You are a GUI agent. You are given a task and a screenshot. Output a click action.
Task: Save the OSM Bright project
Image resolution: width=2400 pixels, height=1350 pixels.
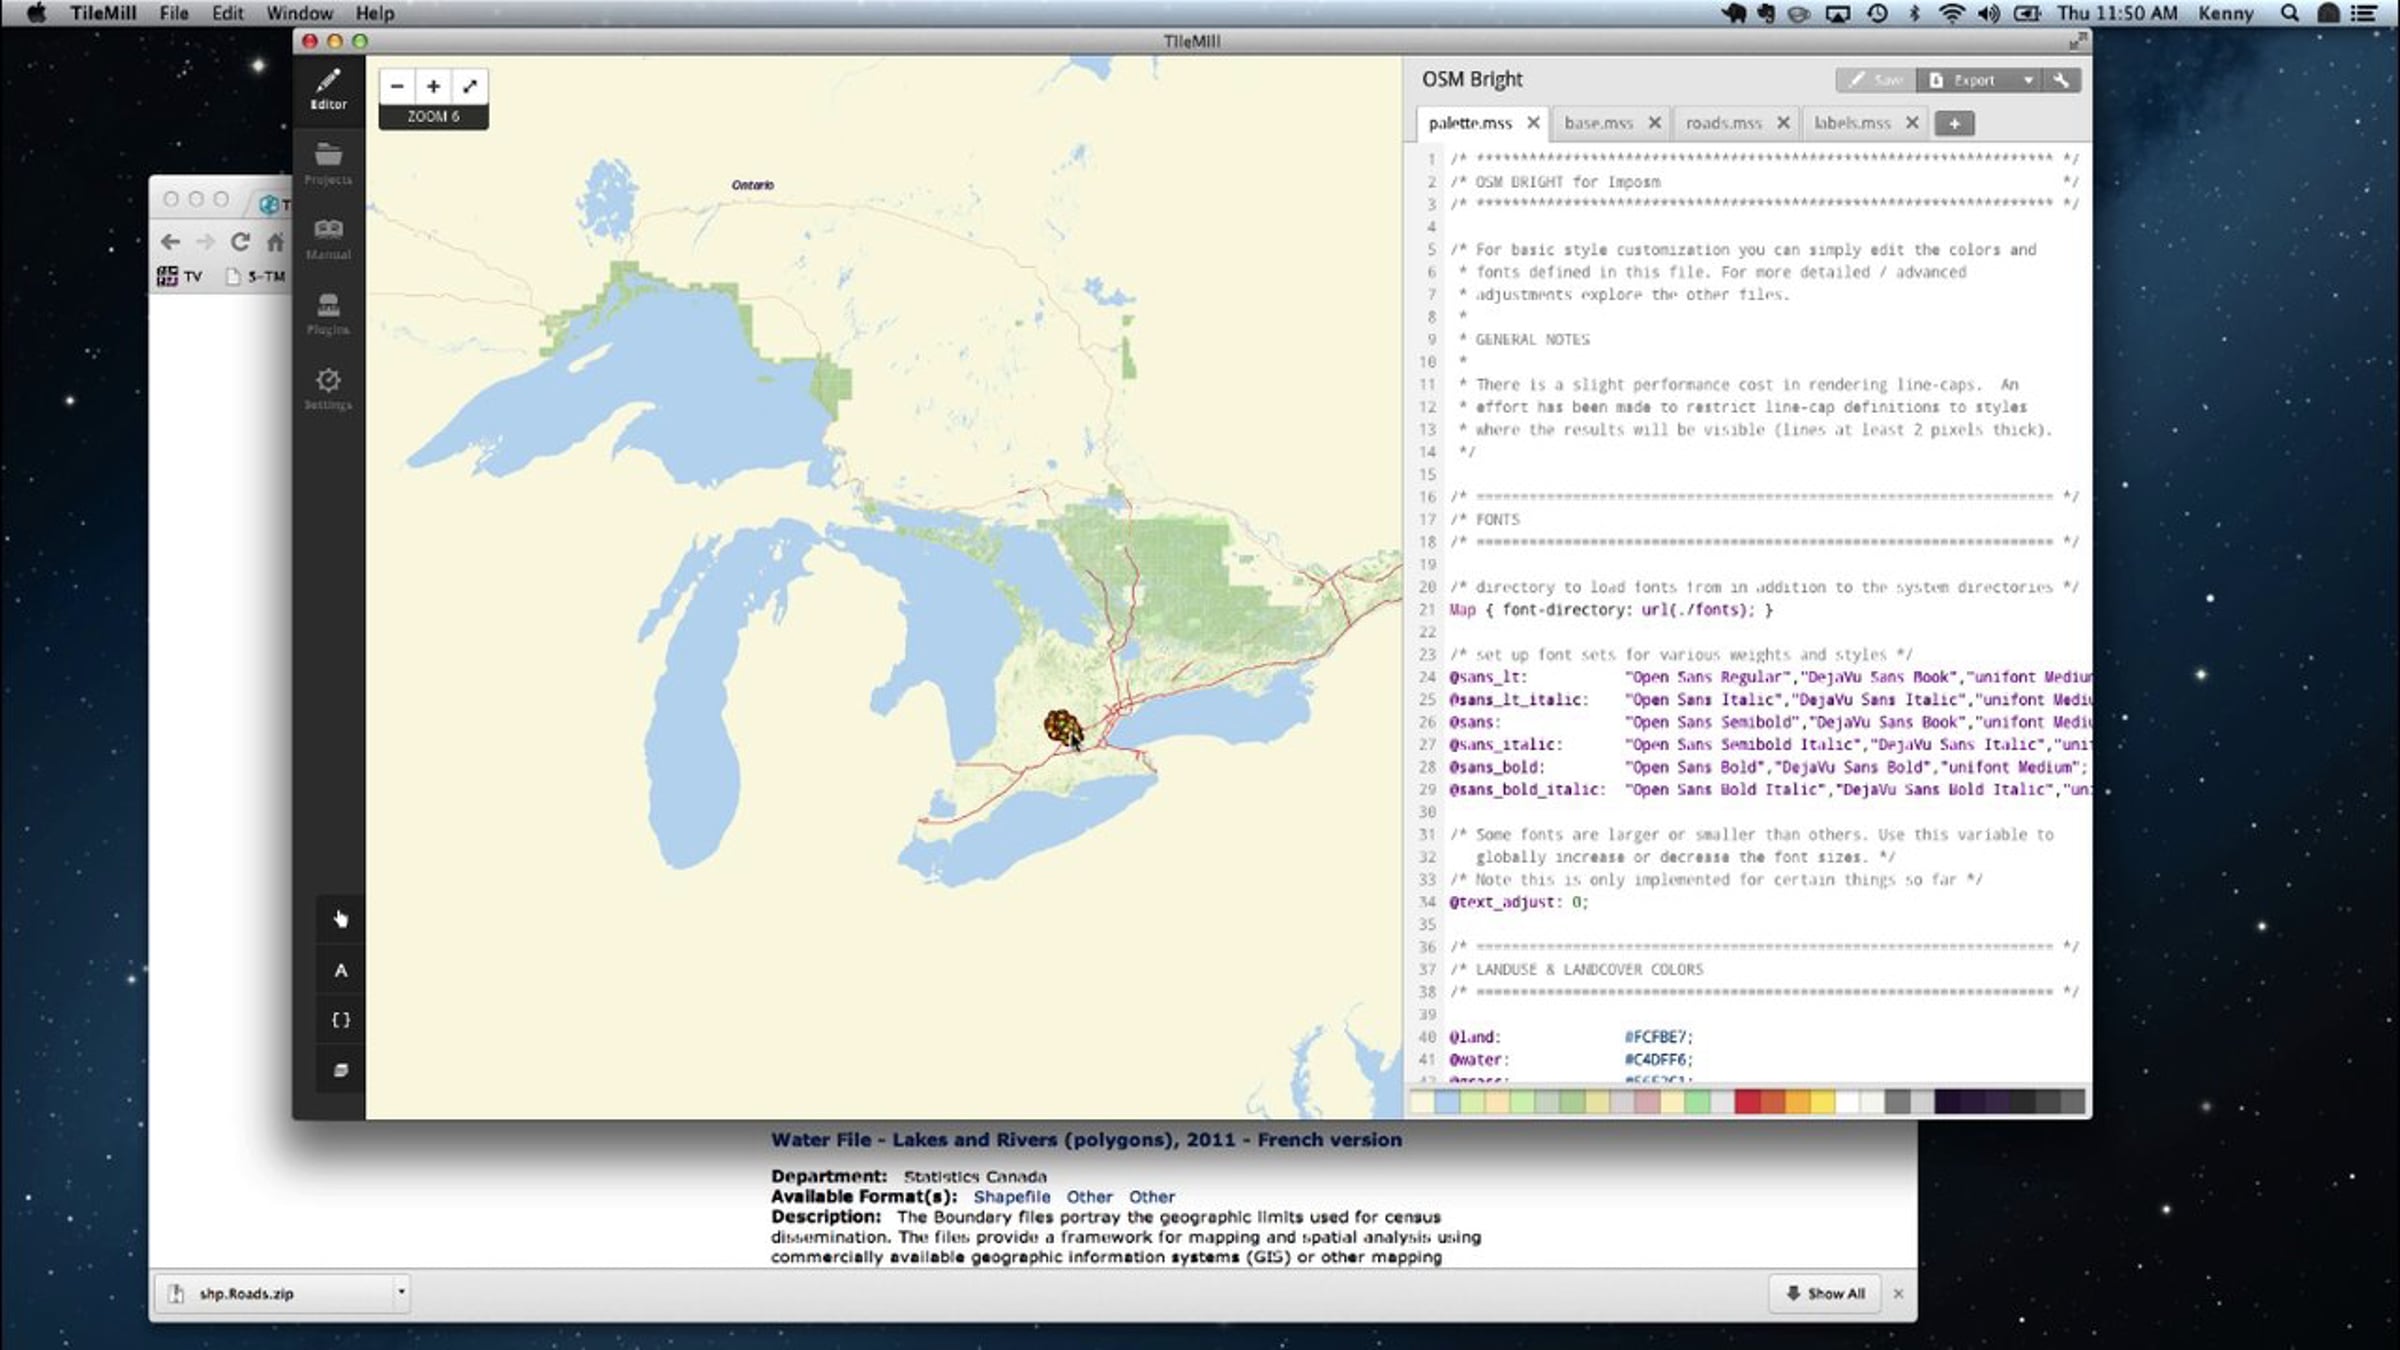click(1876, 80)
